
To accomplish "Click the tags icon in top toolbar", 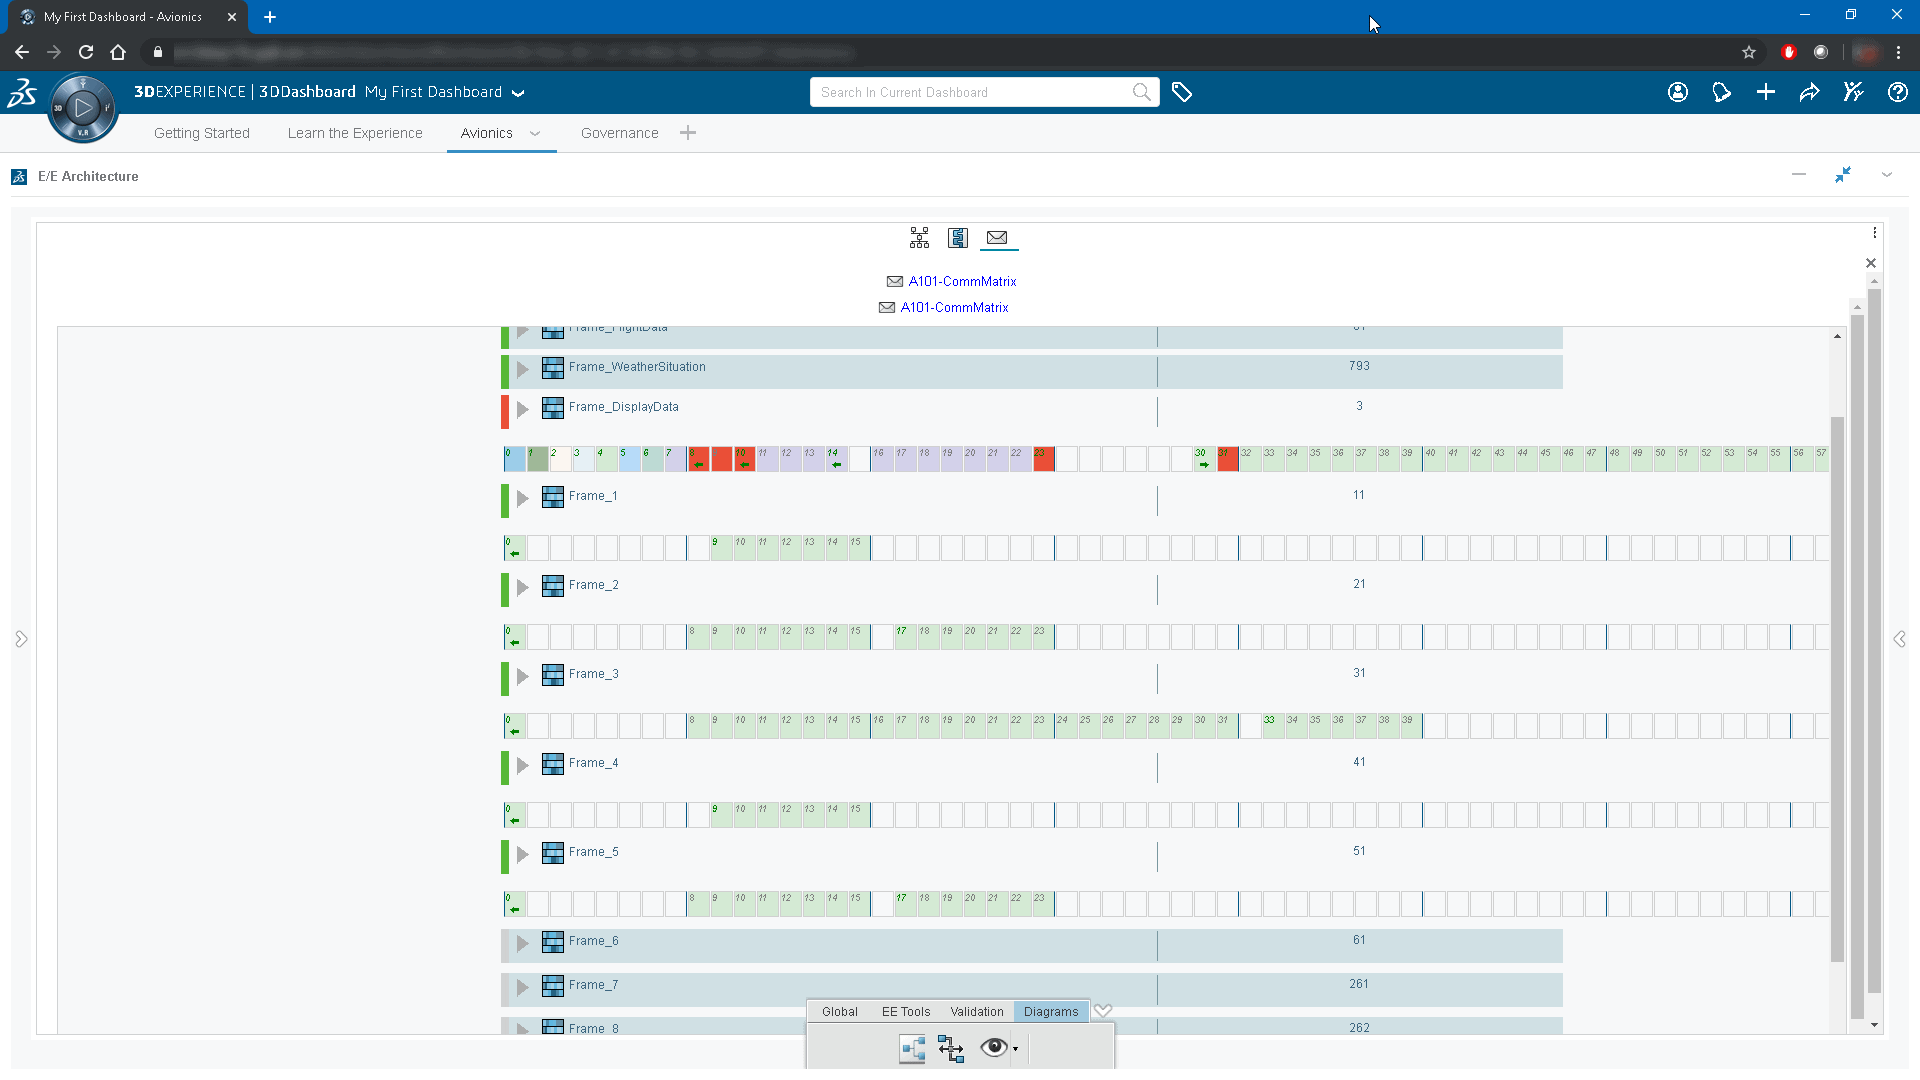I will pos(1183,91).
